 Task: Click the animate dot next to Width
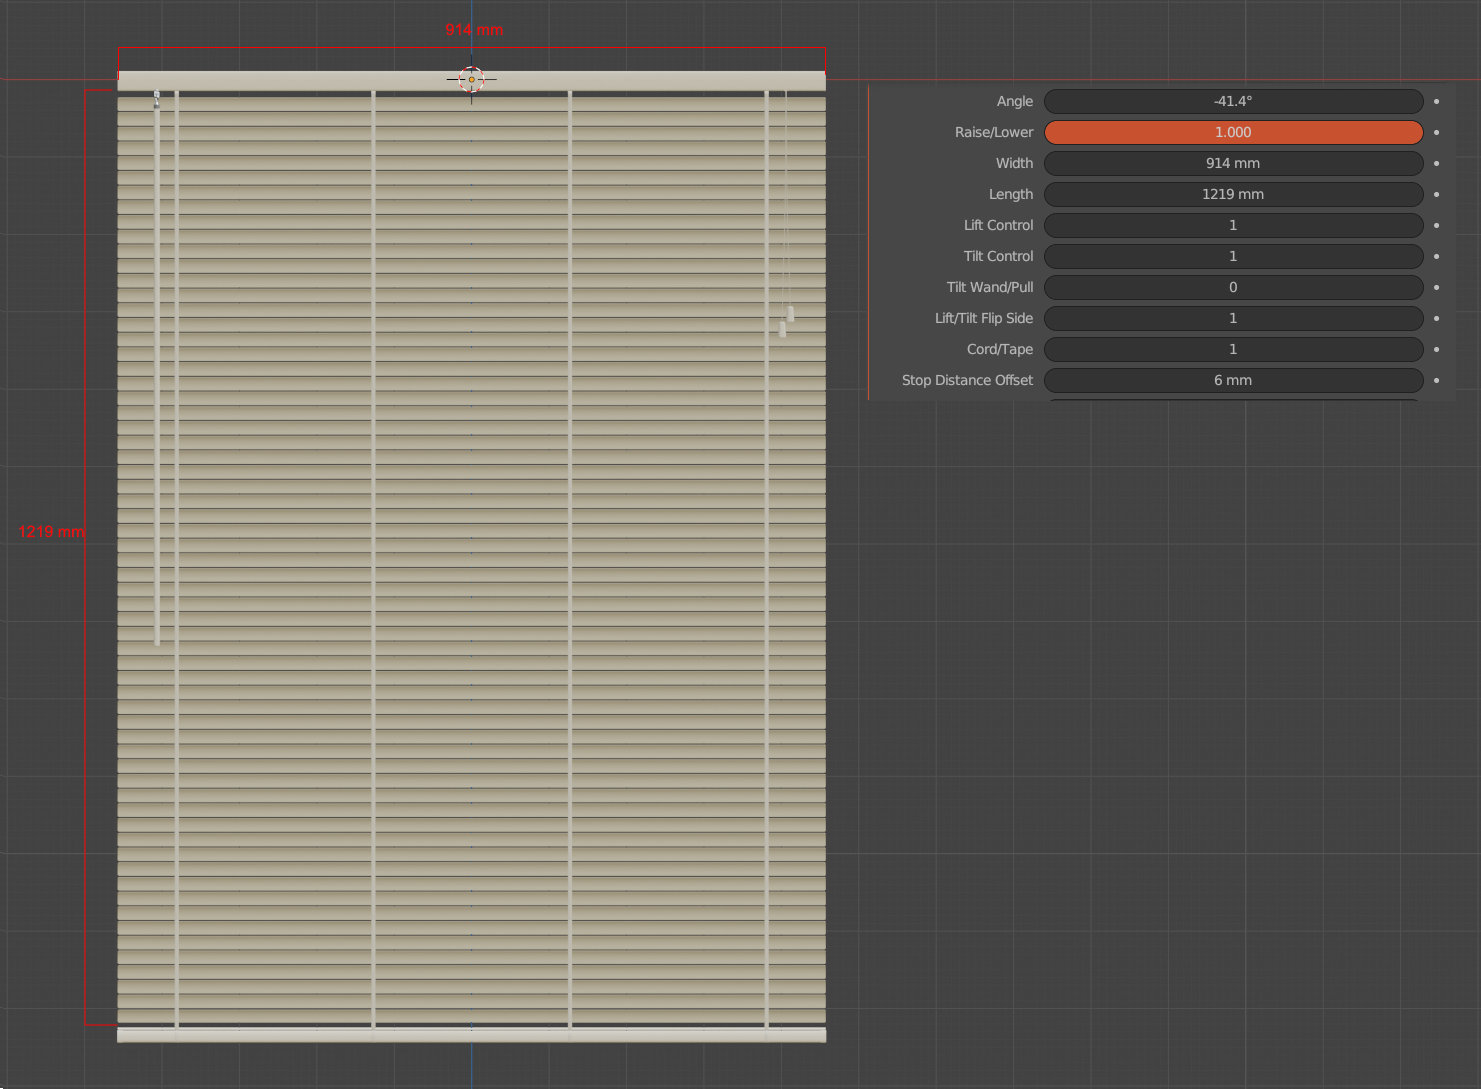click(1437, 163)
